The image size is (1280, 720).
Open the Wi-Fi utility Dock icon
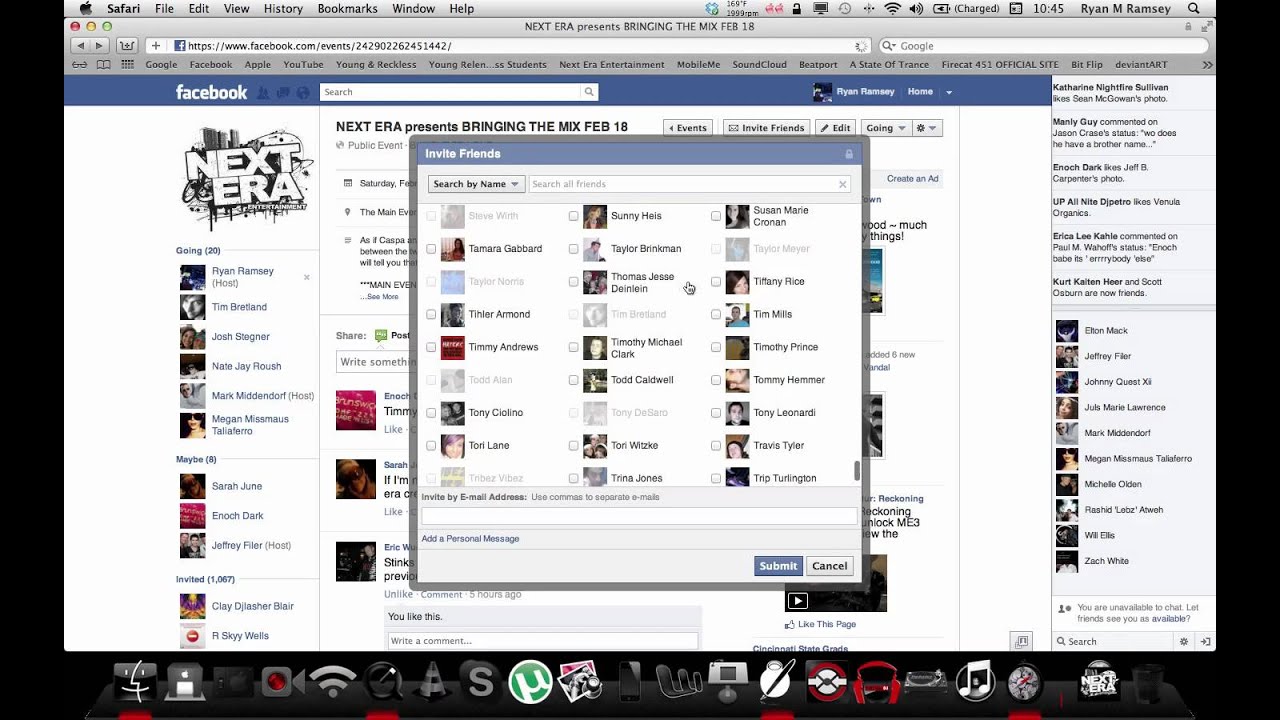tap(332, 683)
